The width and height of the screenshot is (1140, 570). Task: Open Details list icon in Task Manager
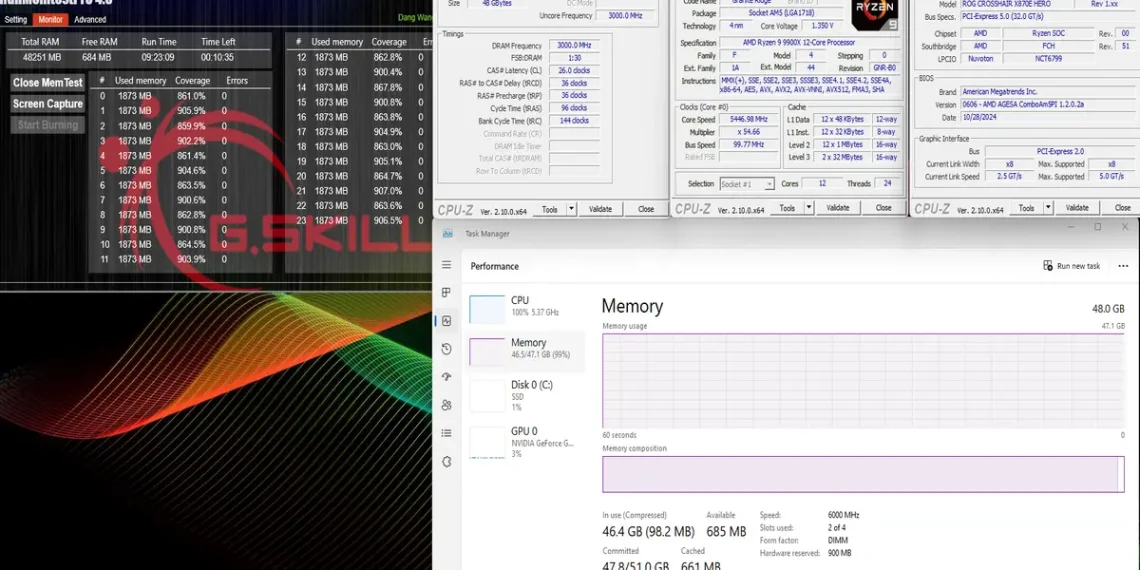(x=446, y=433)
